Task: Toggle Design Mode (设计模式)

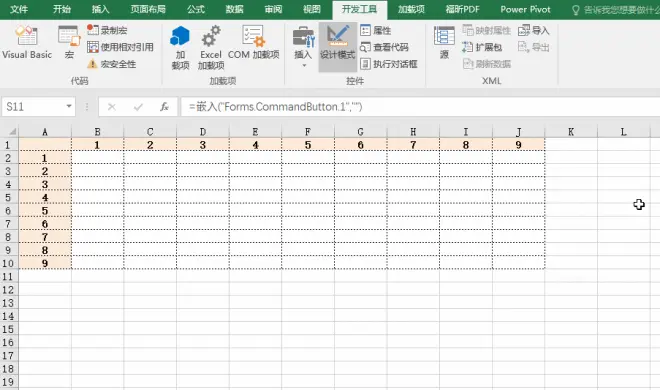Action: click(x=338, y=46)
